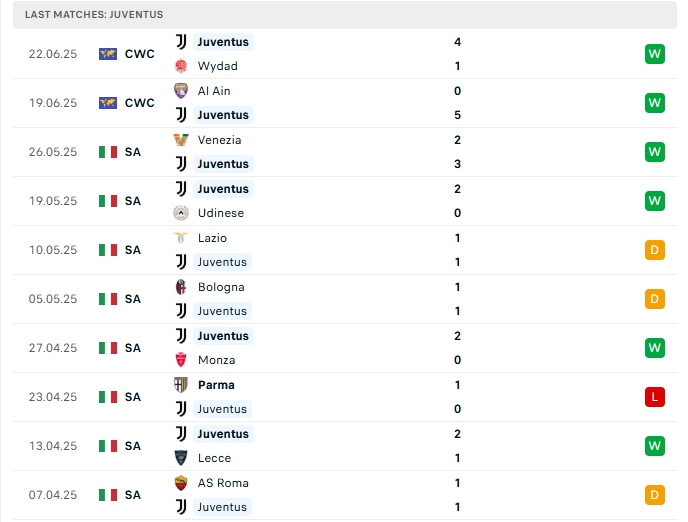The image size is (688, 522).
Task: Click the Monza club crest
Action: (x=181, y=360)
